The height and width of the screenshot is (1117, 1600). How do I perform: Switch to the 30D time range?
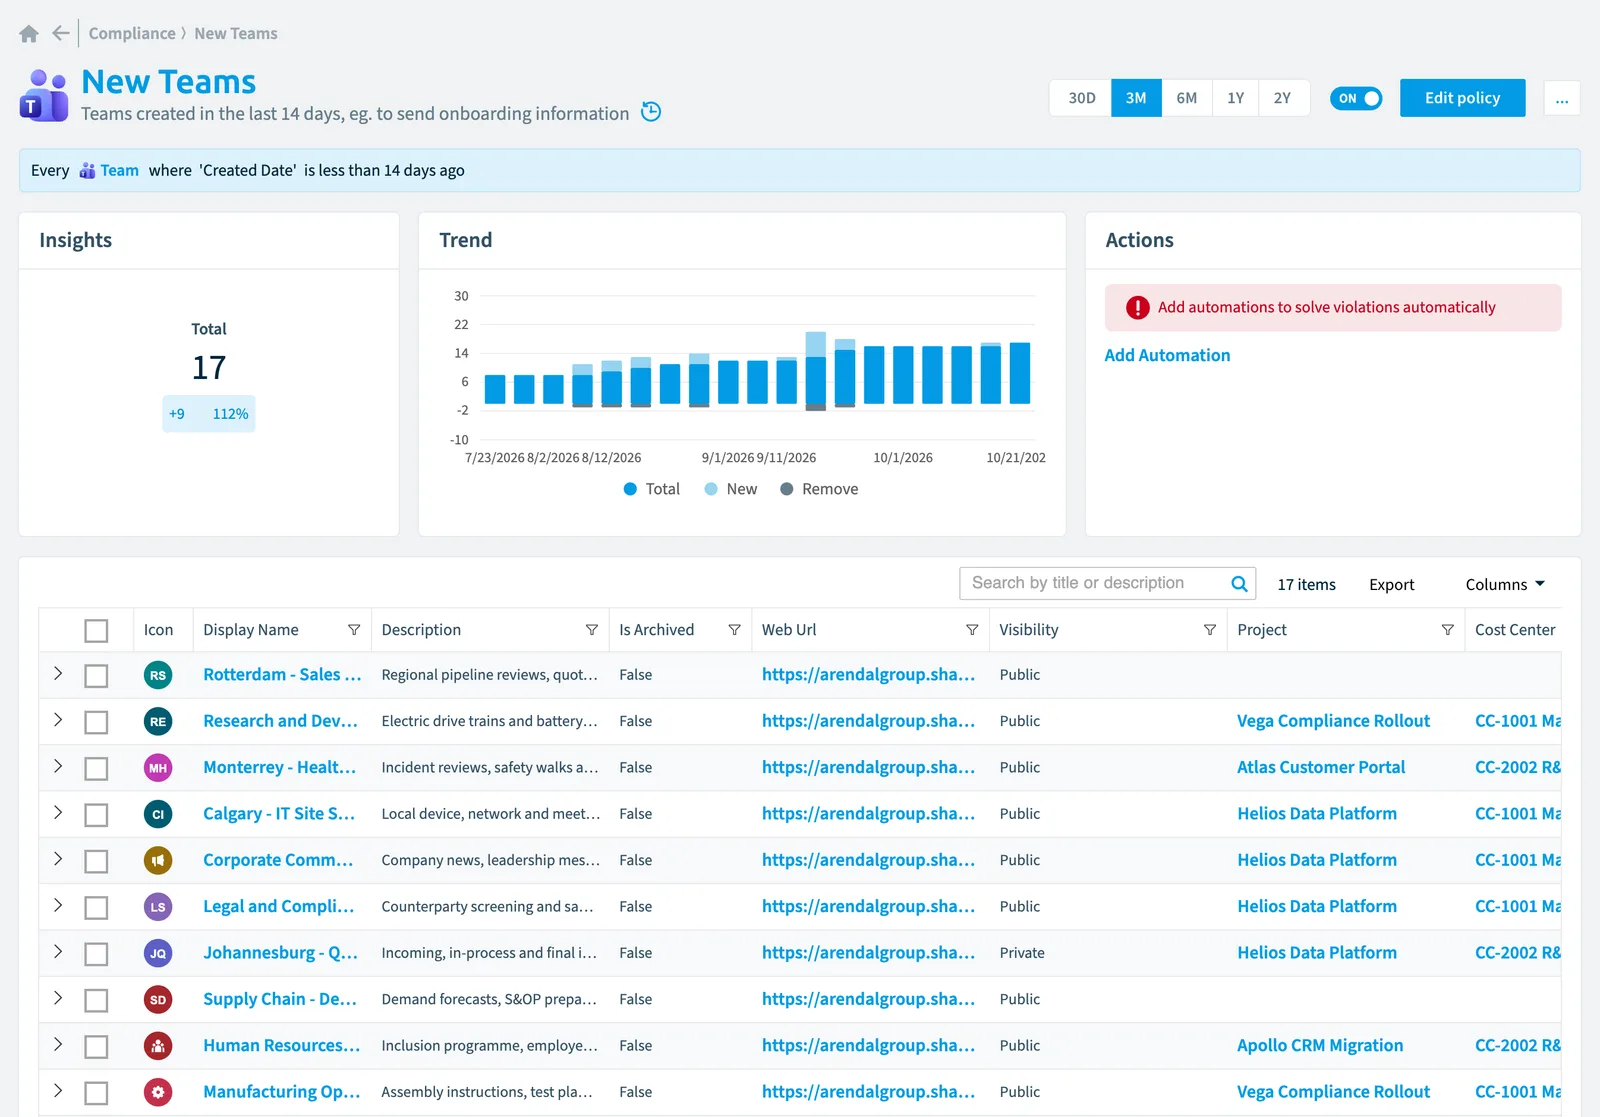coord(1081,98)
